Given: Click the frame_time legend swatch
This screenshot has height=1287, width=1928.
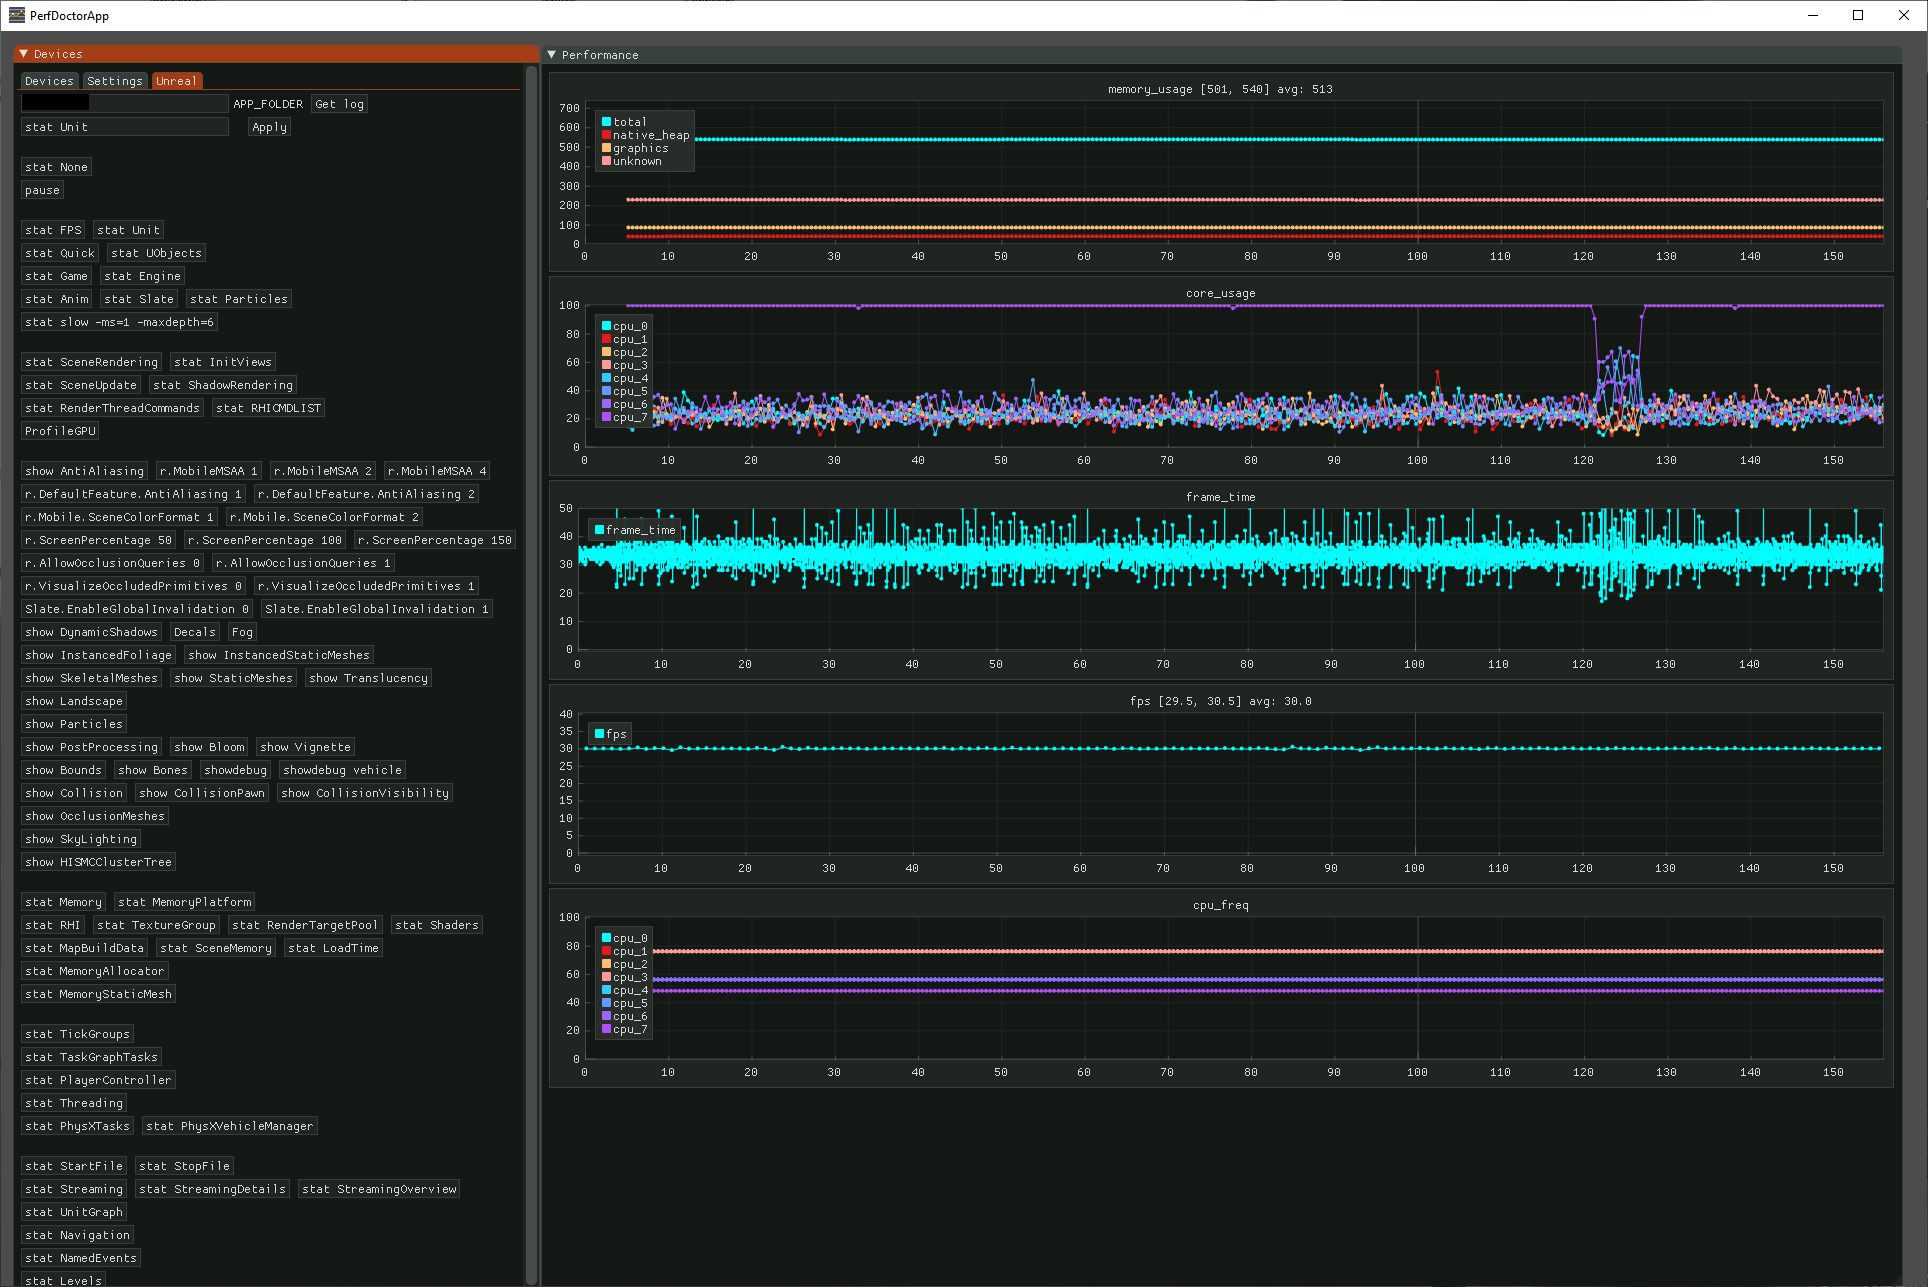Looking at the screenshot, I should (599, 530).
